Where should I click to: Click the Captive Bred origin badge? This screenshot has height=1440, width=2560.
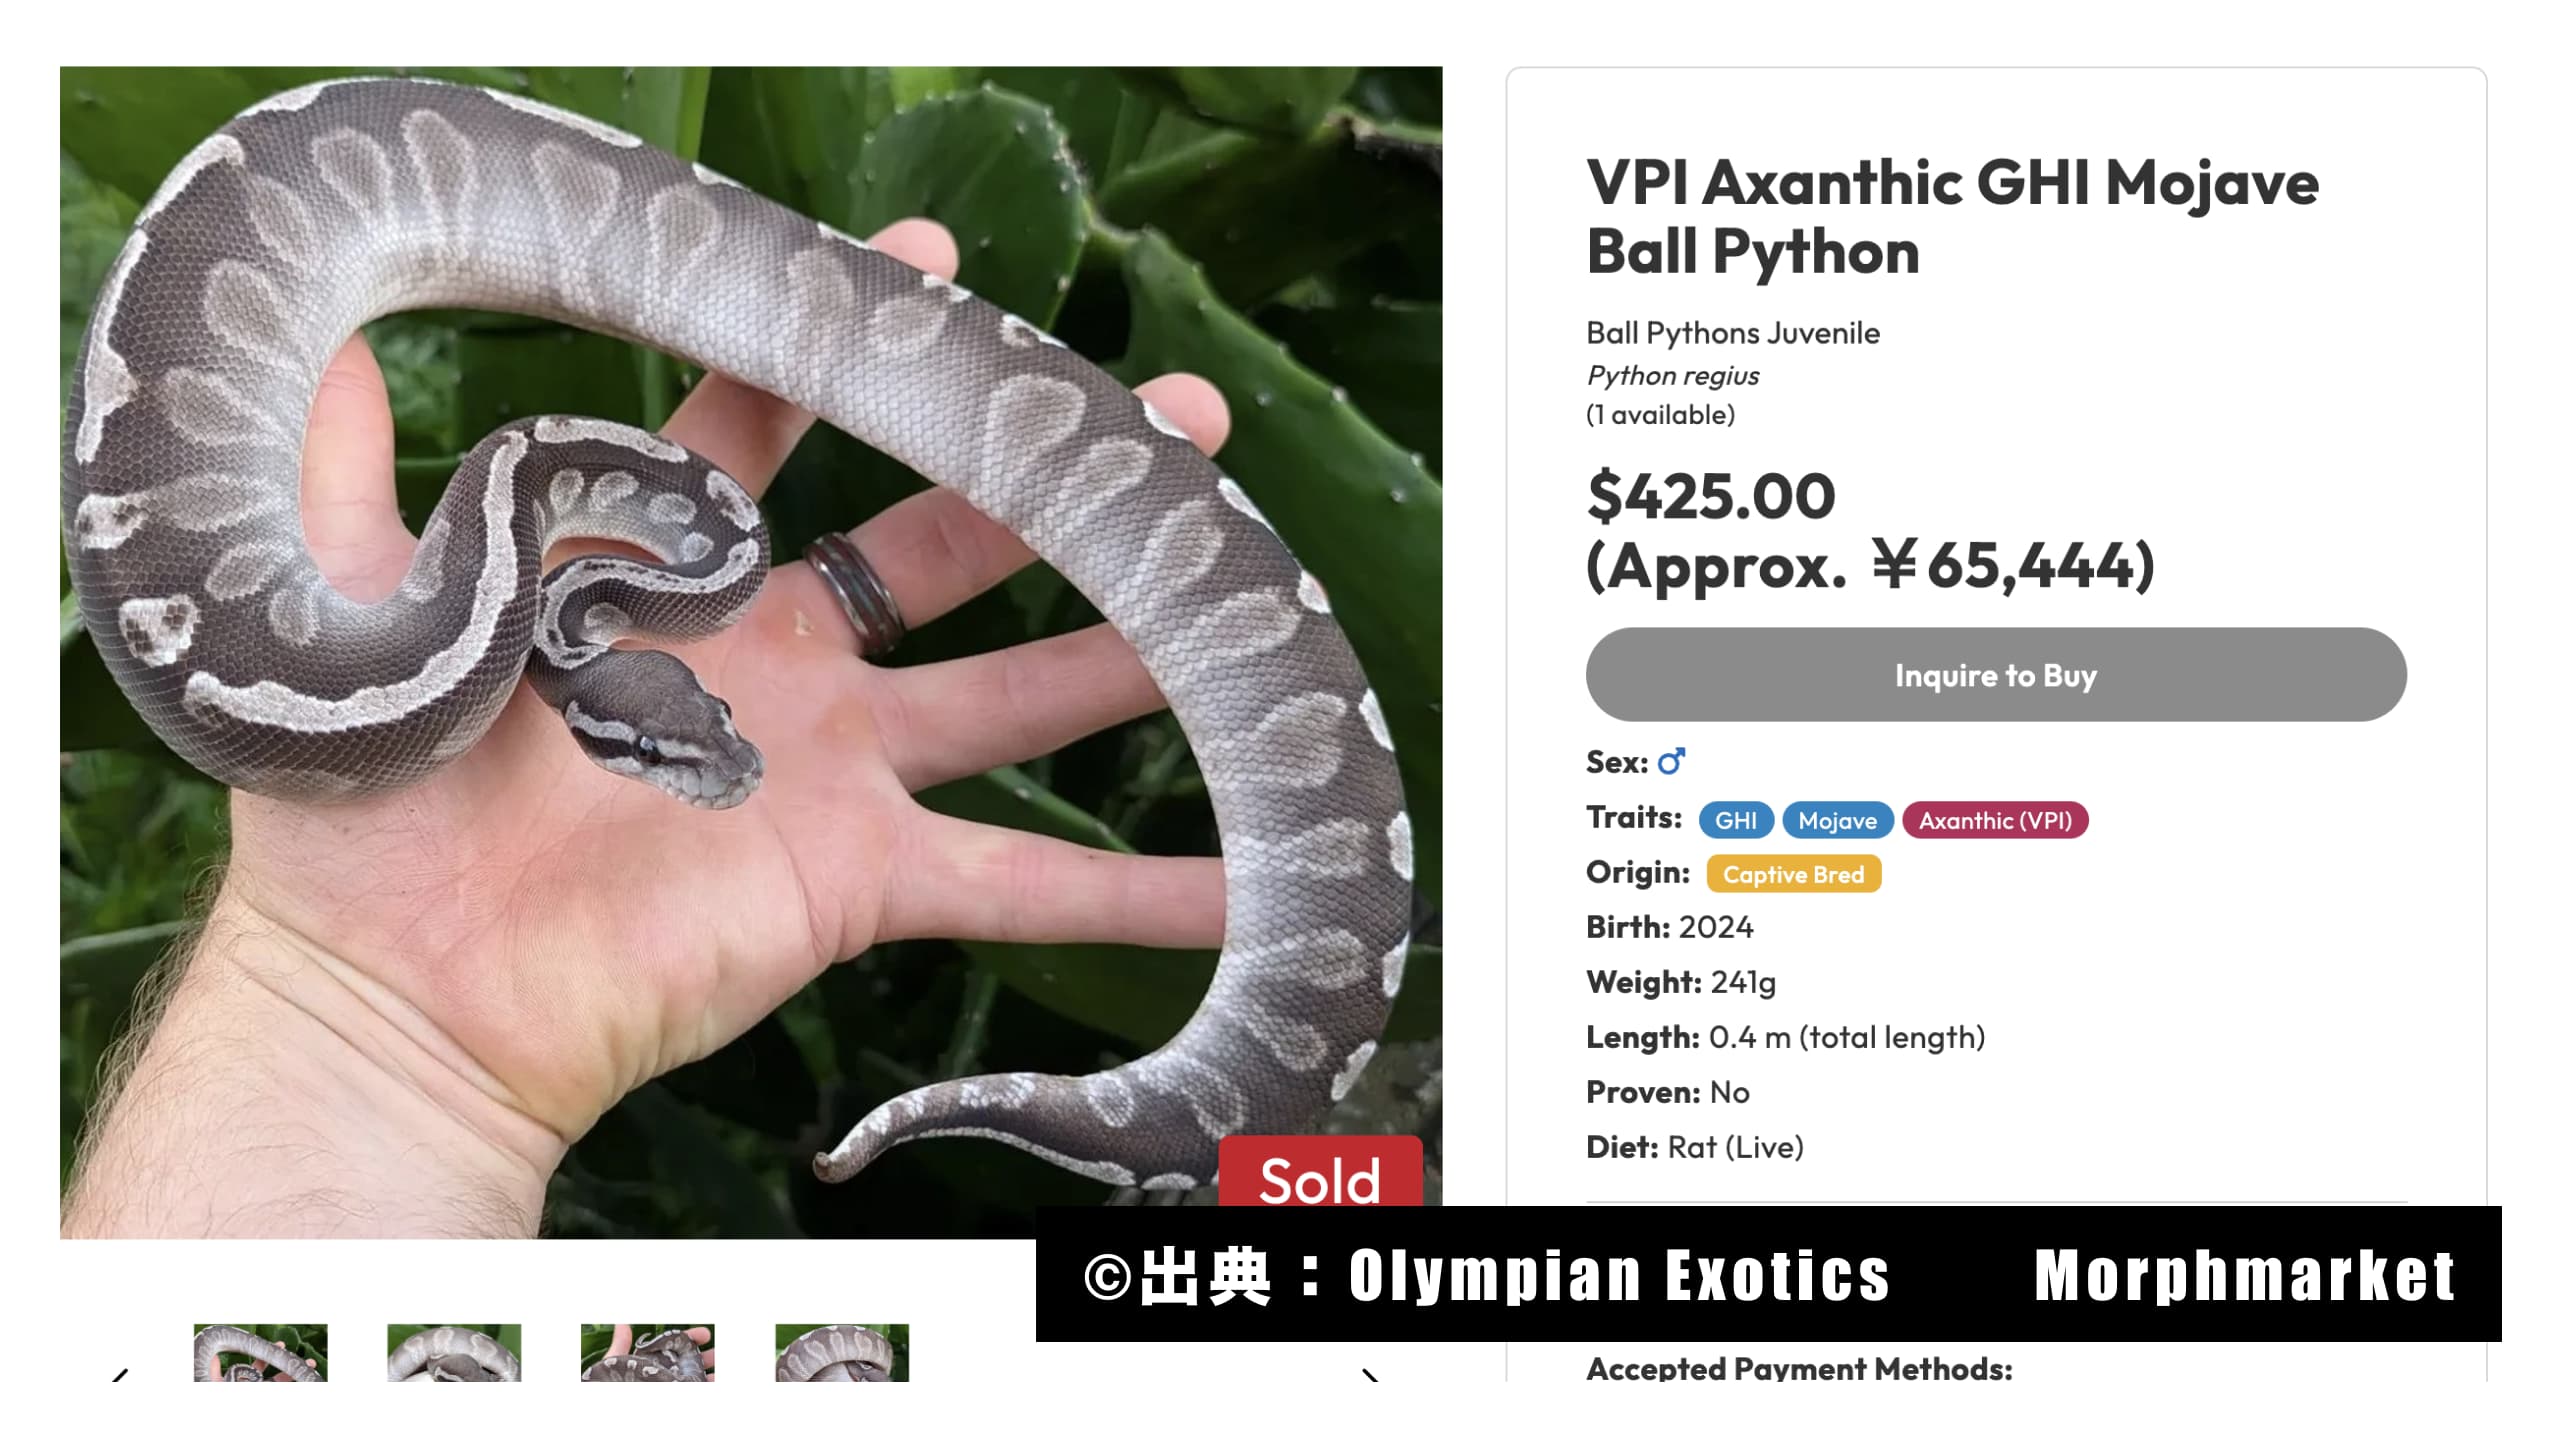(x=1793, y=874)
